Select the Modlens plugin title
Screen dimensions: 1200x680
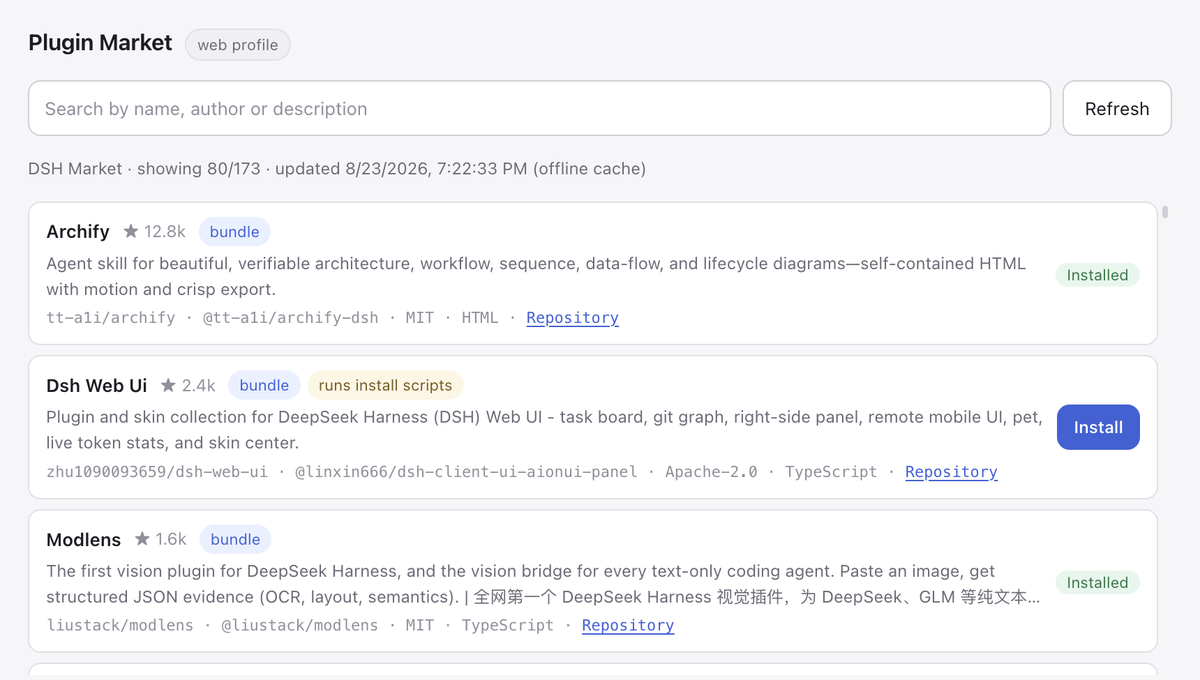pyautogui.click(x=83, y=539)
